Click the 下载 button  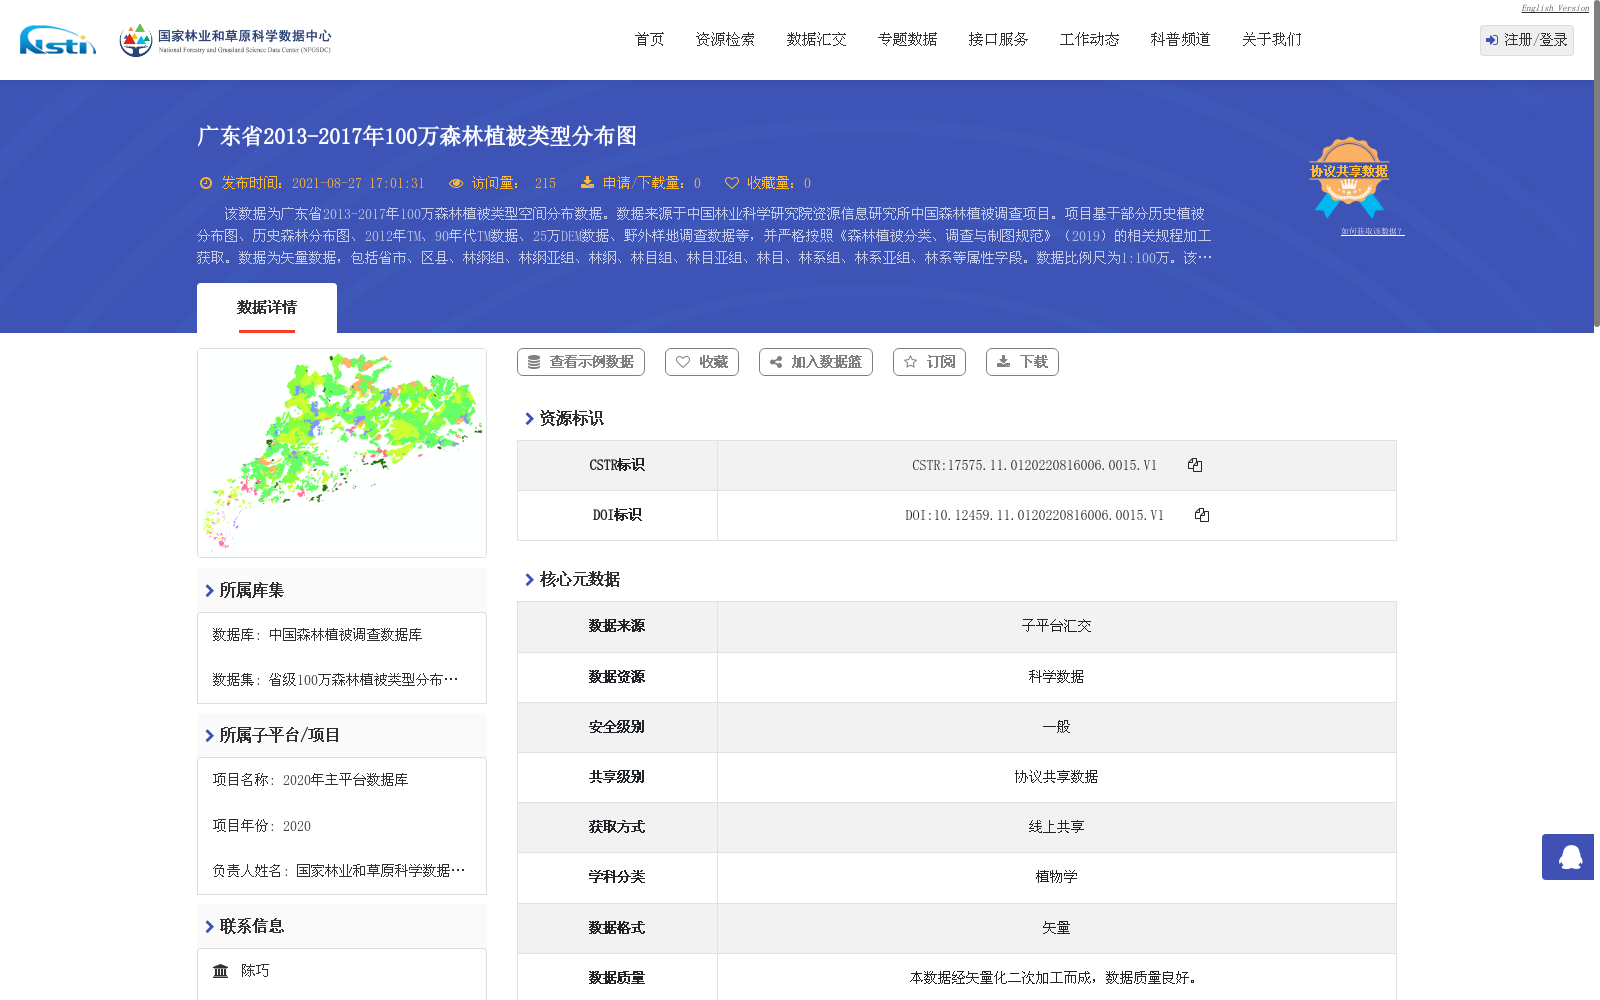pyautogui.click(x=1022, y=362)
